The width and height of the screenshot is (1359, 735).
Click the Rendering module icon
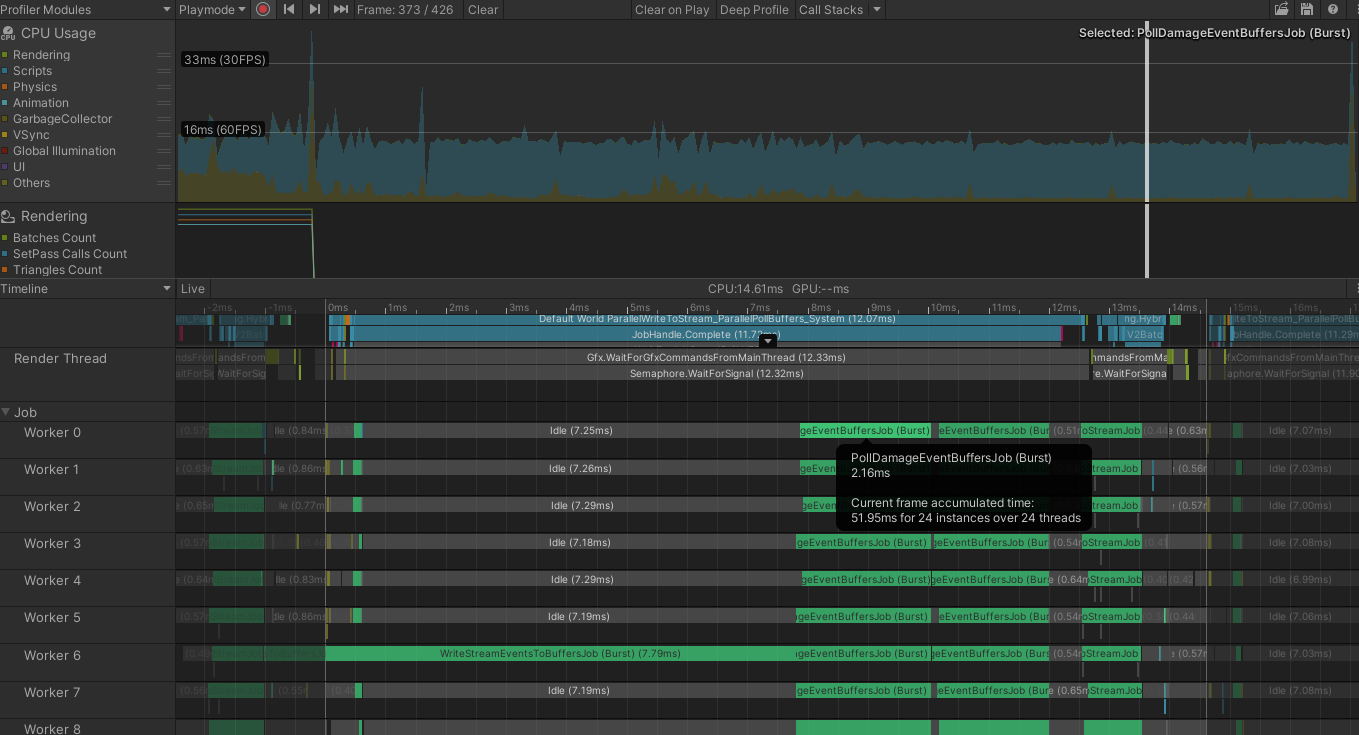pos(7,216)
